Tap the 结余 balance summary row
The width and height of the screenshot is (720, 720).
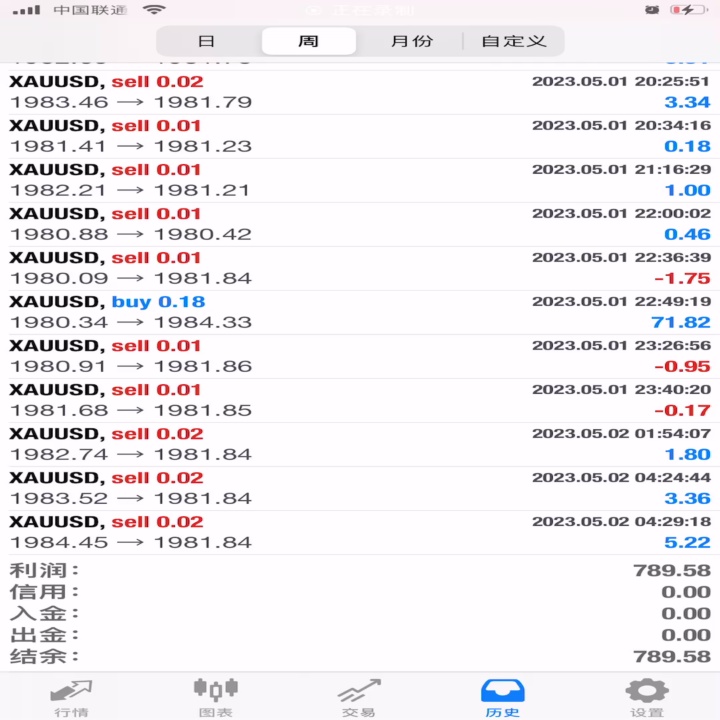[x=360, y=657]
